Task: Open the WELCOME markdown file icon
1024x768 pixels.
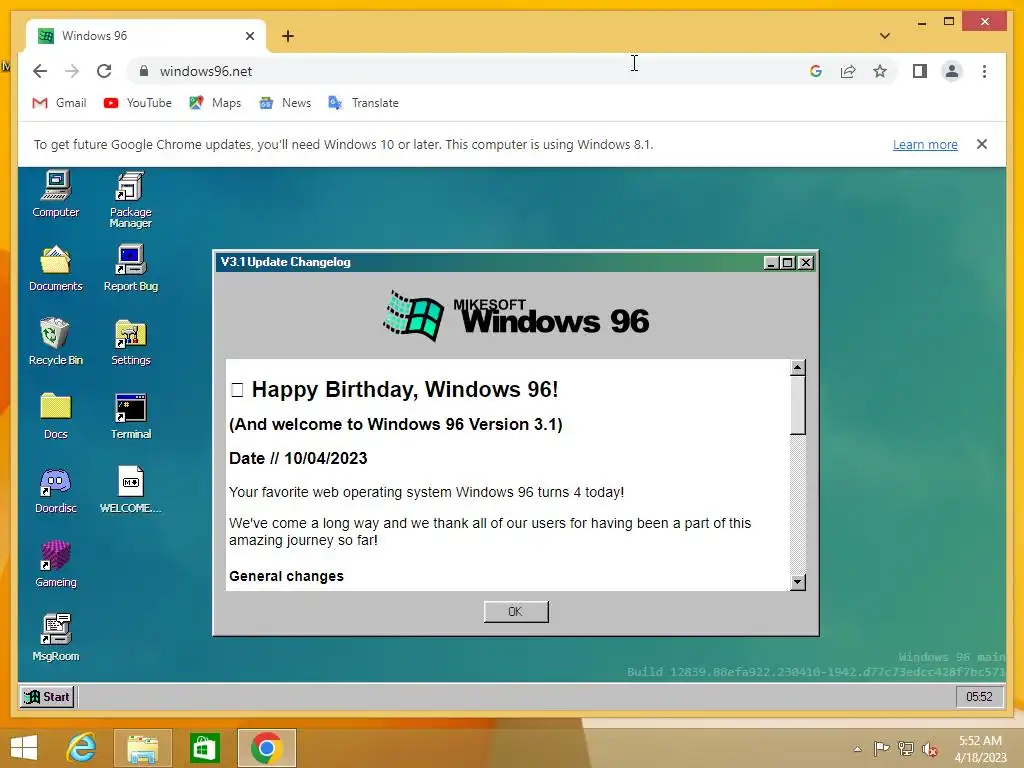Action: point(131,490)
